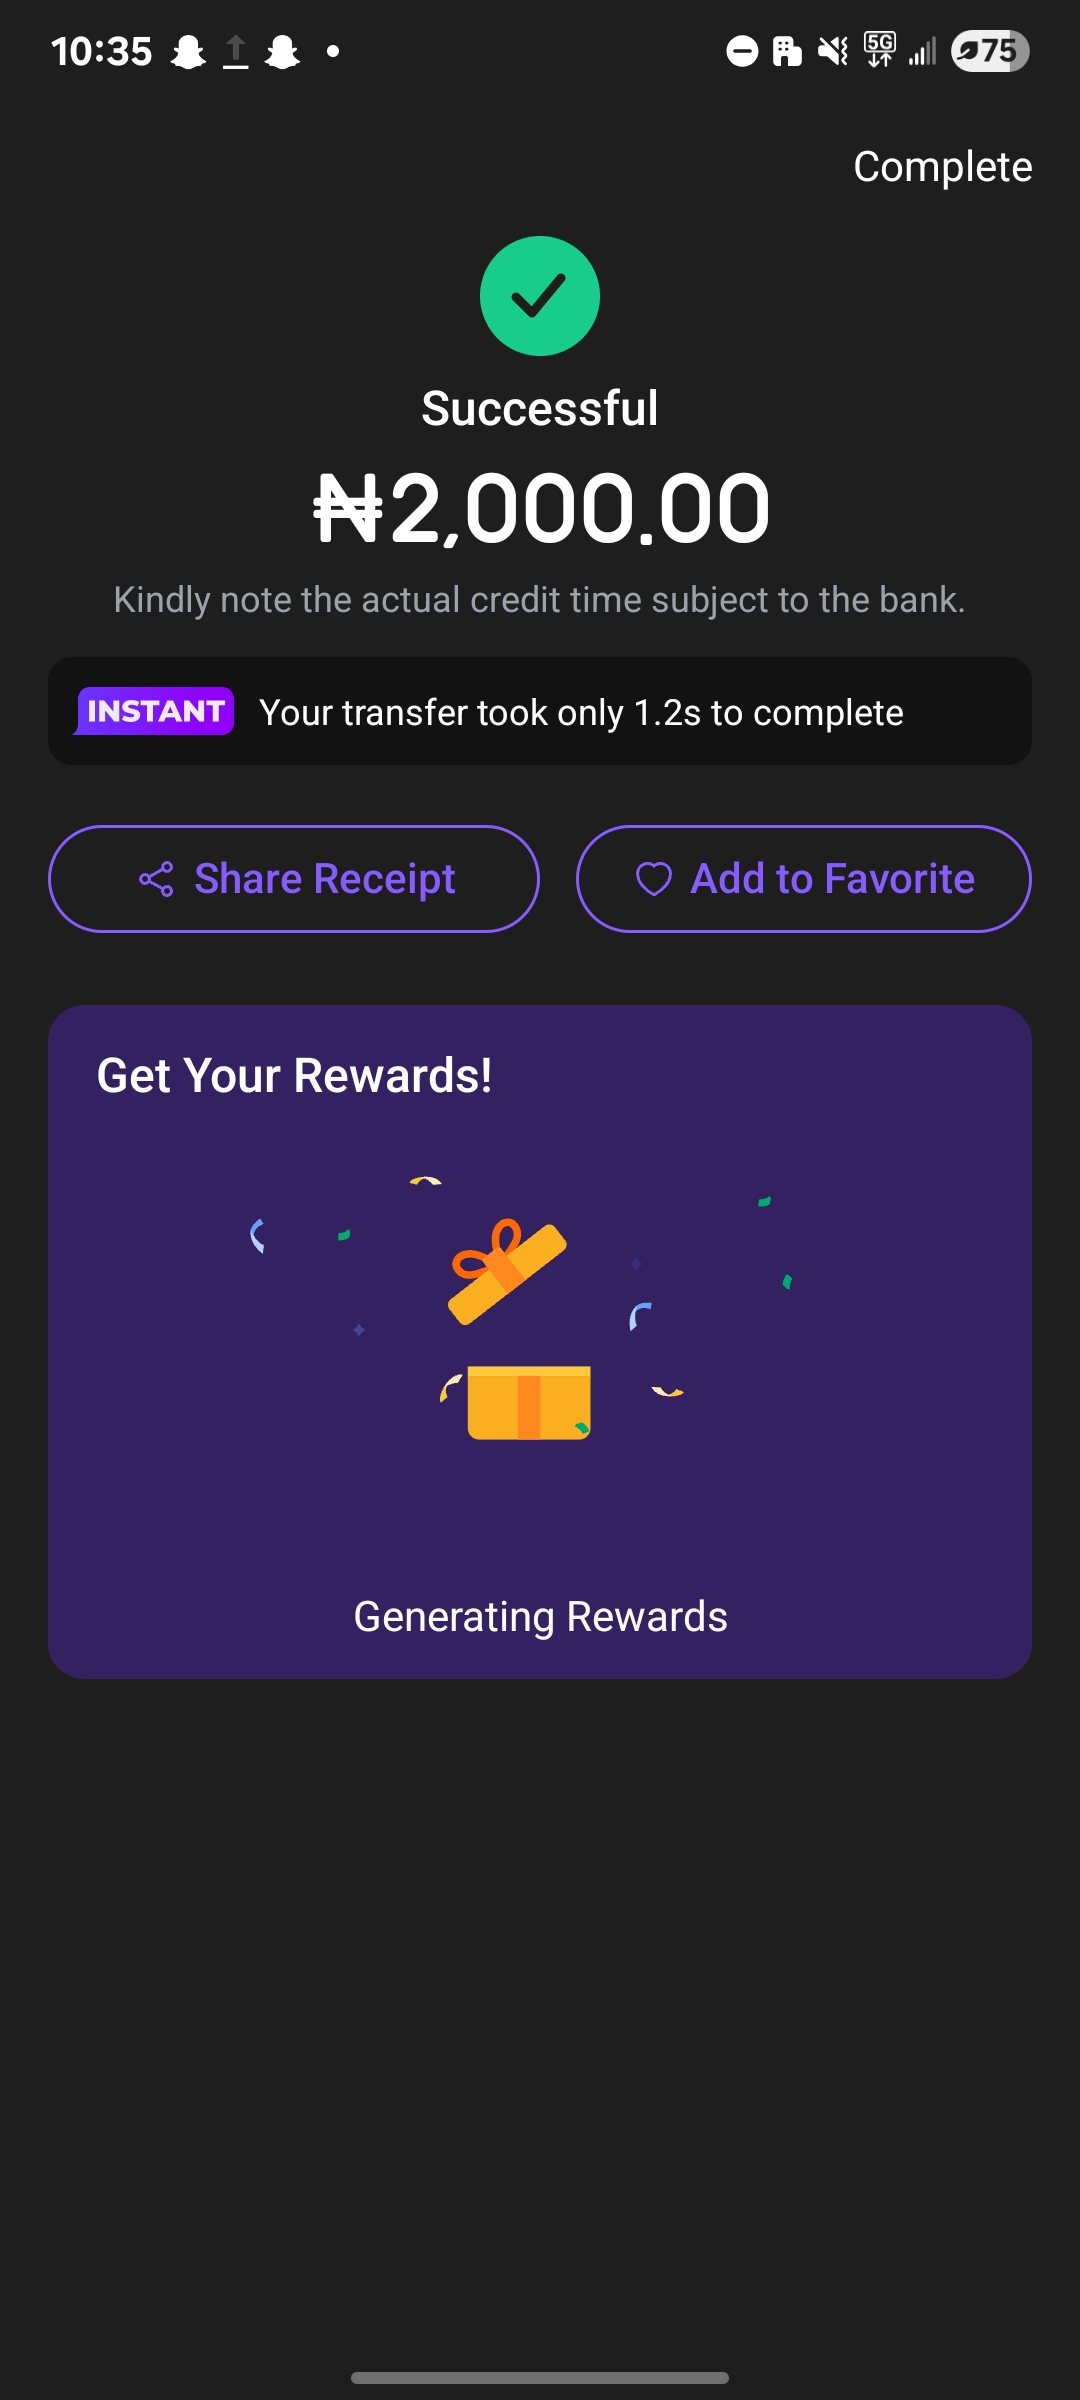Tap the purple INSTANT badge
Viewport: 1080px width, 2400px height.
pos(155,711)
